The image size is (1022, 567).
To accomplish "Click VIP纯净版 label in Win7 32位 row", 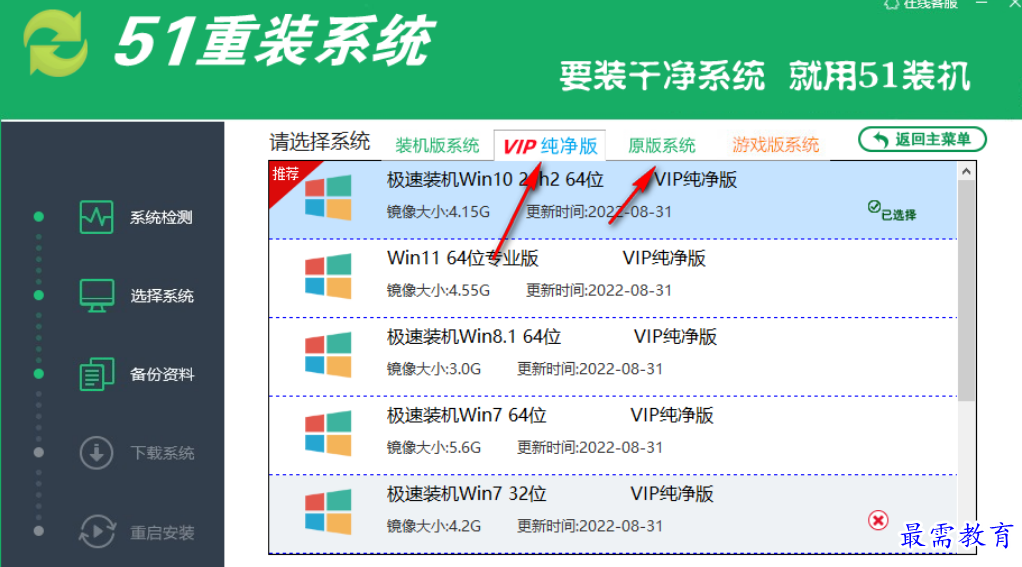I will click(672, 494).
